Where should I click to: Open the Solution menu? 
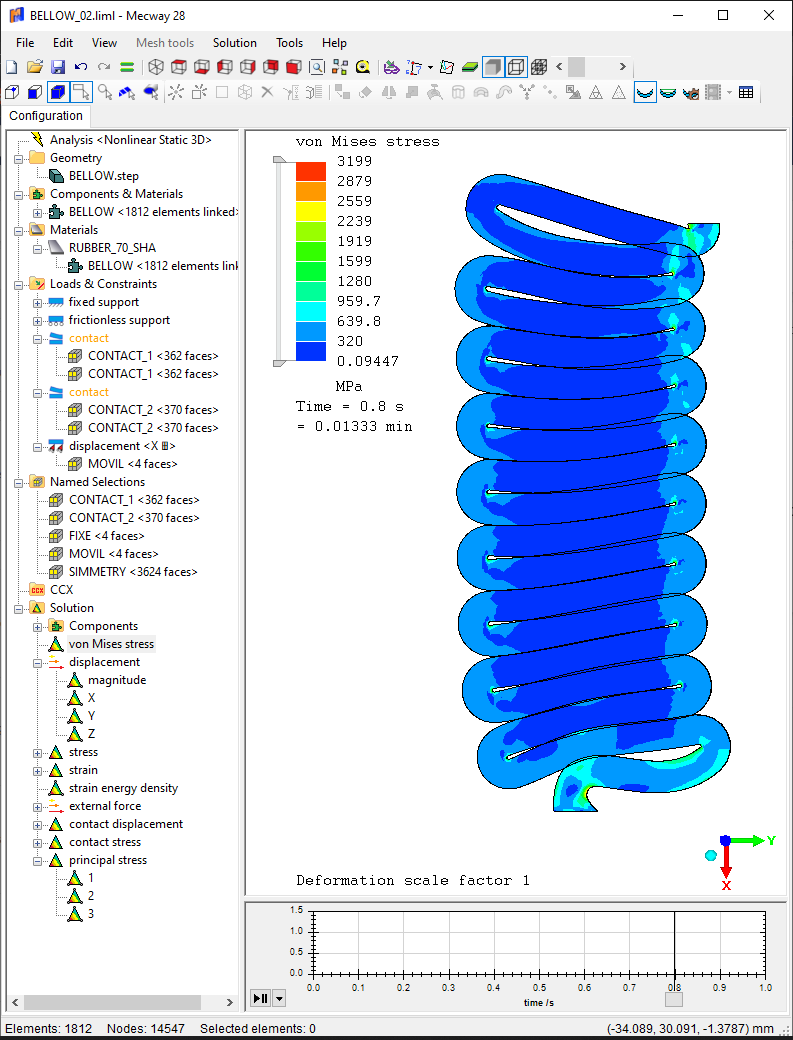[x=235, y=43]
